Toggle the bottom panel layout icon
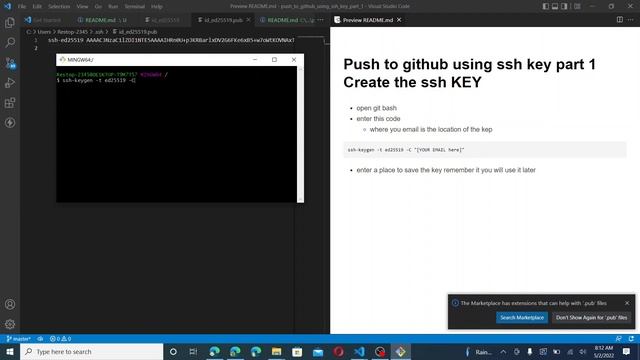Image resolution: width=640 pixels, height=360 pixels. point(555,6)
